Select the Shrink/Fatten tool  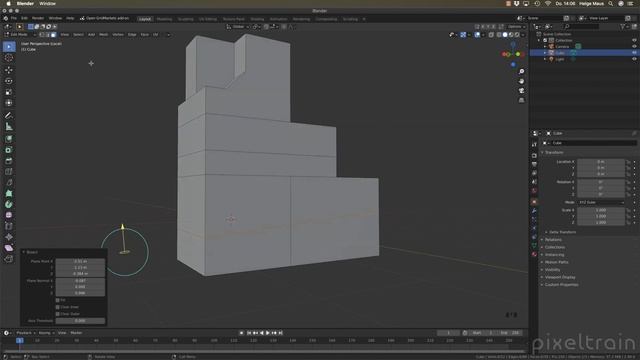(x=9, y=237)
